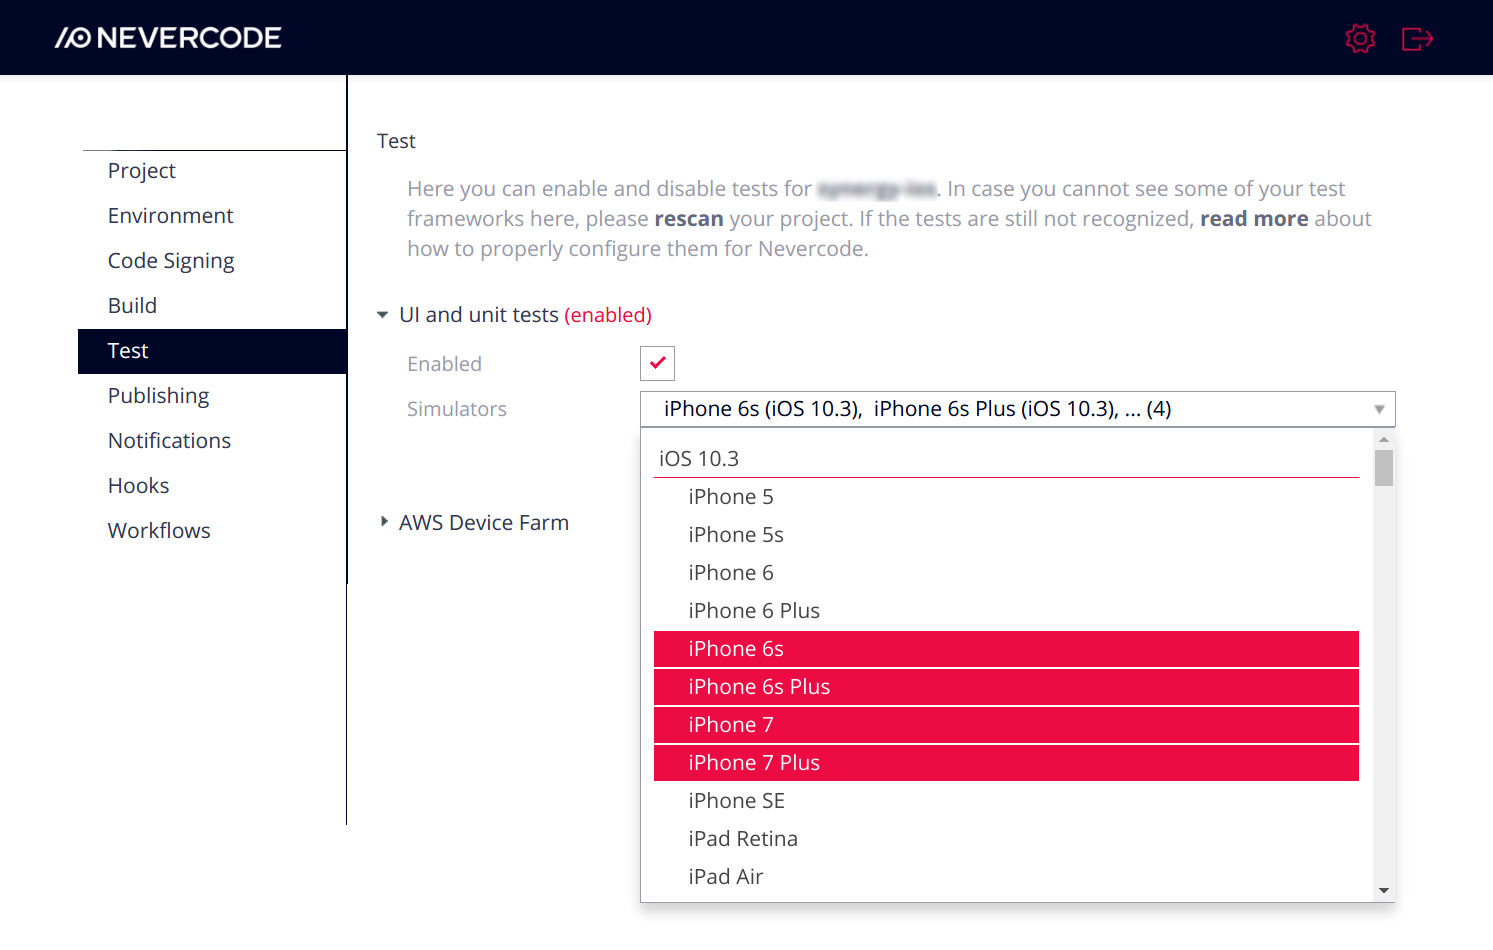Image resolution: width=1493 pixels, height=950 pixels.
Task: Expand the AWS Device Farm section
Action: (384, 522)
